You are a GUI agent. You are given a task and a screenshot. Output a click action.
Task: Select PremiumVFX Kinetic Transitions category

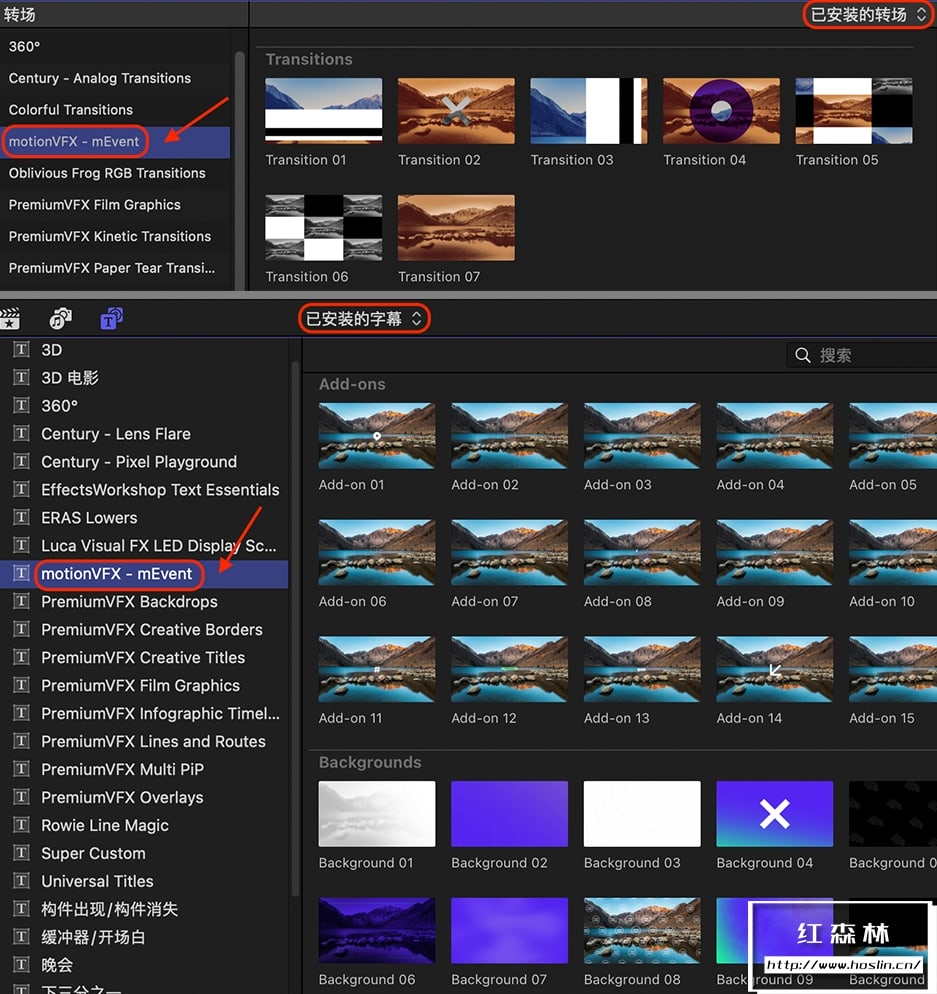(115, 236)
